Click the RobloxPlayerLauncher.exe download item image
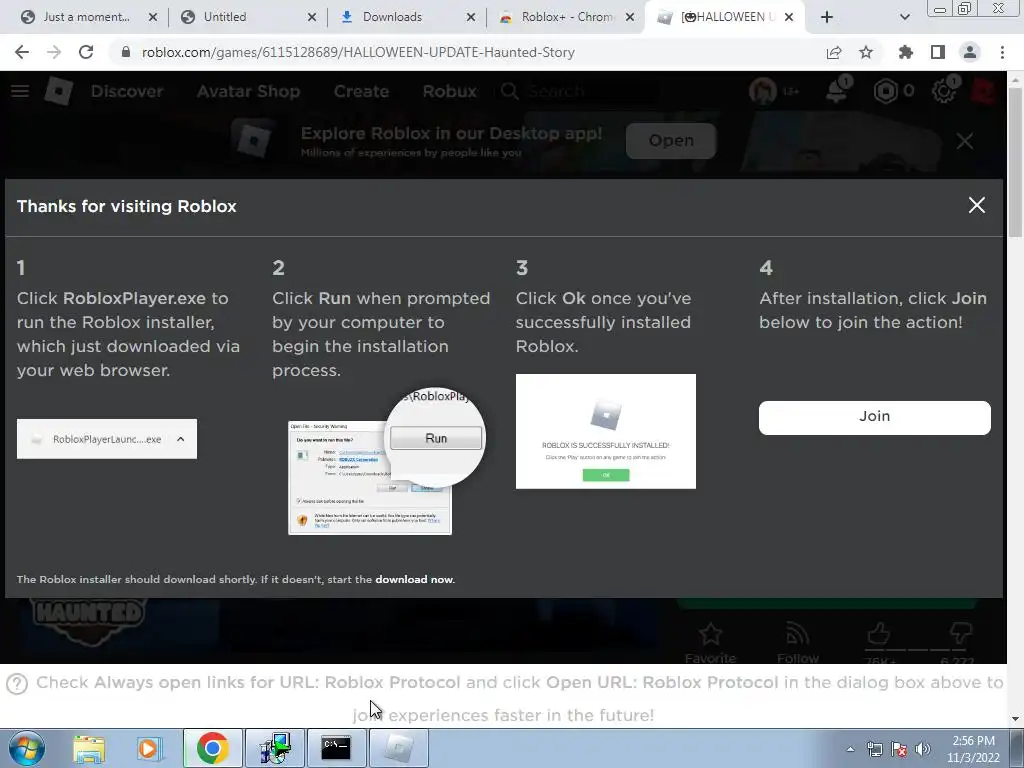The height and width of the screenshot is (768, 1024). tap(106, 439)
